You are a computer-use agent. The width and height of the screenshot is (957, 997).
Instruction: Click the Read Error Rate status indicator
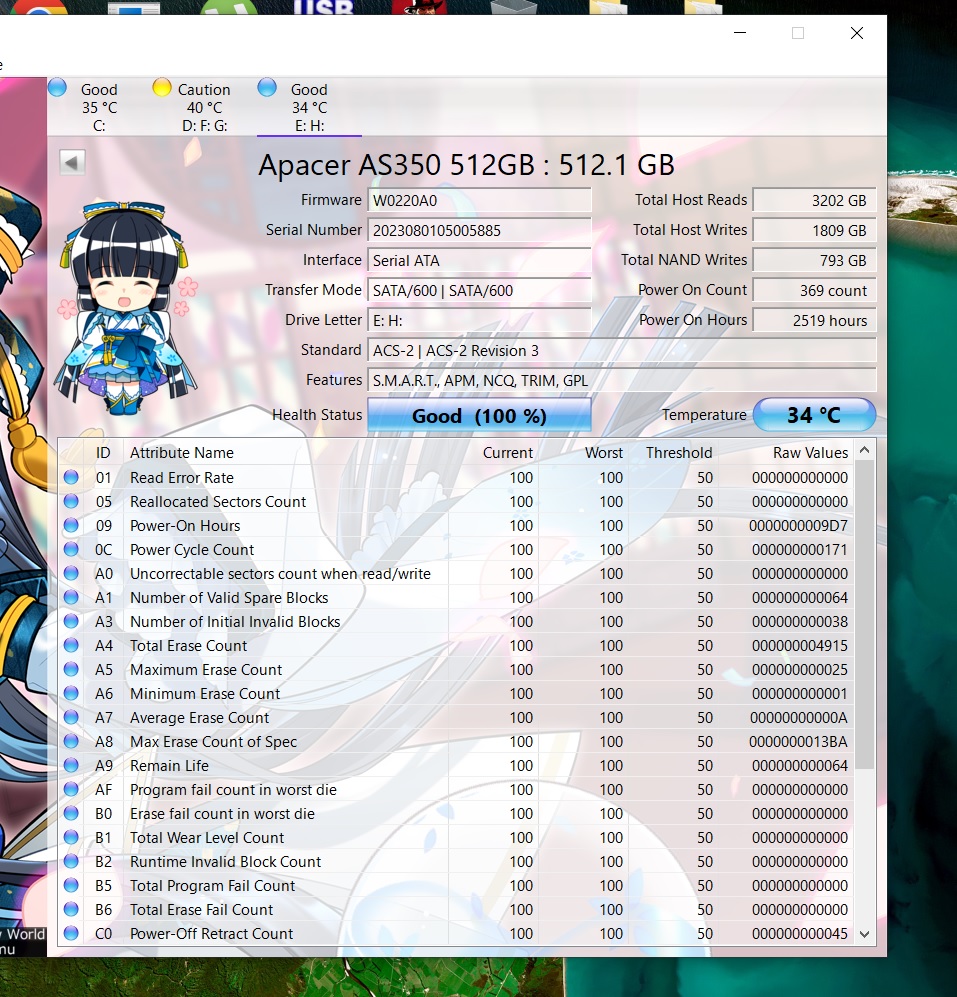click(x=71, y=477)
